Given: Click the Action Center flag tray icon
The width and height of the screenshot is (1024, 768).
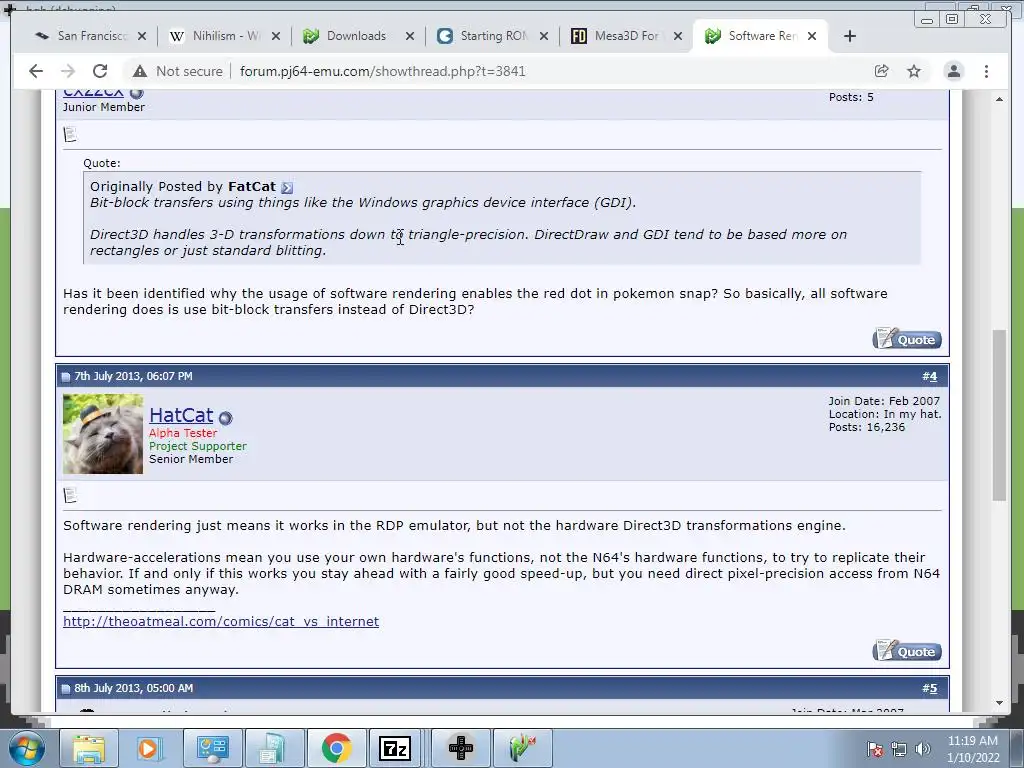Looking at the screenshot, I should click(875, 749).
